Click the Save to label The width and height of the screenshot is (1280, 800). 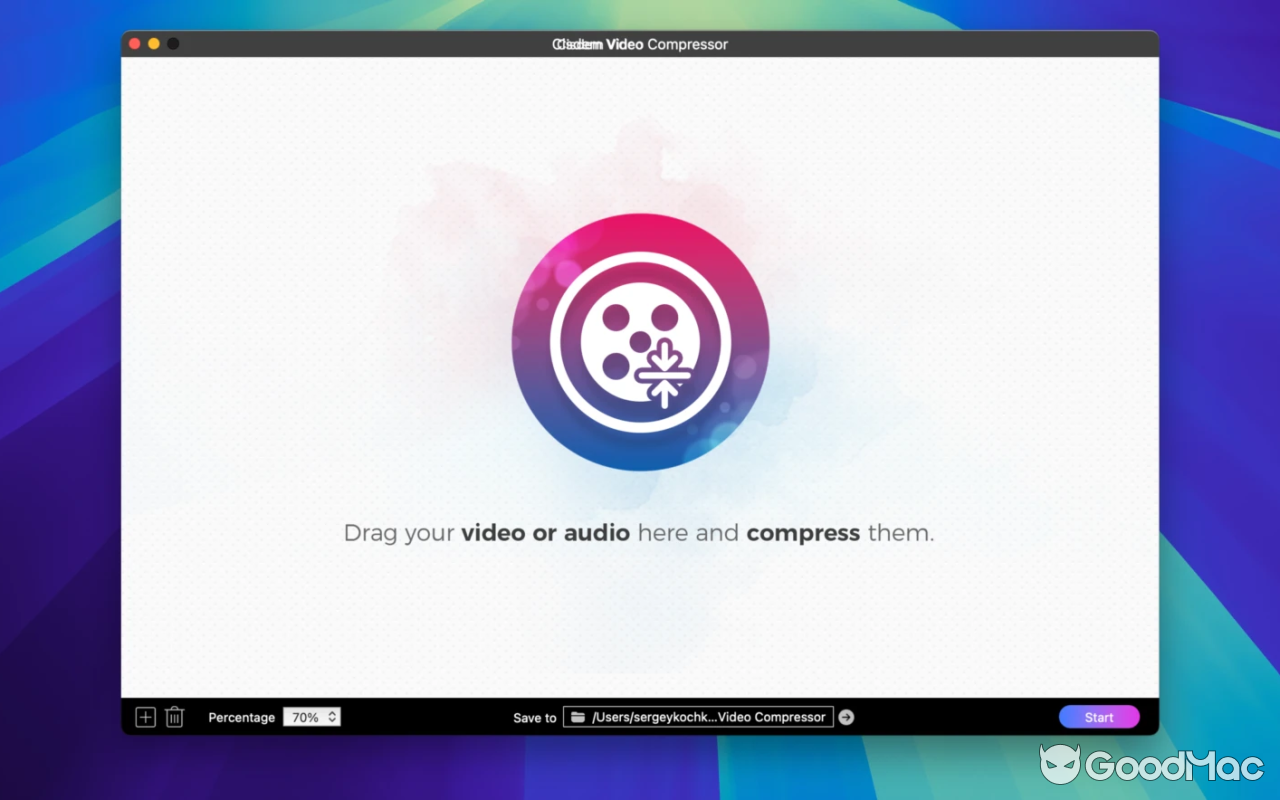click(x=533, y=717)
